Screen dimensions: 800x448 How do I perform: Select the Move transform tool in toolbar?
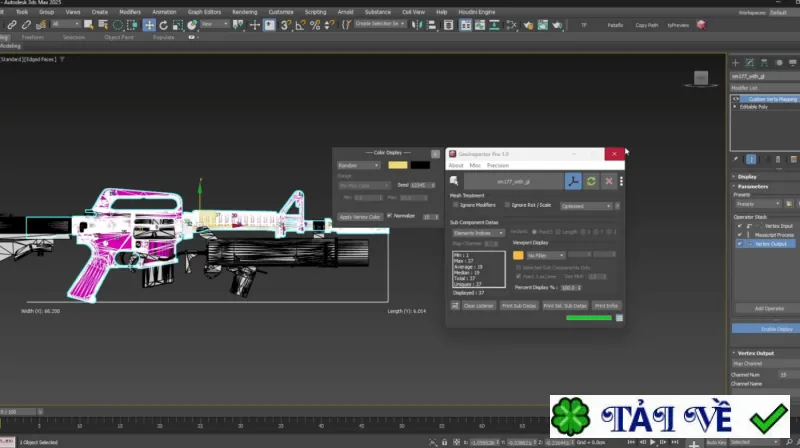tap(149, 25)
